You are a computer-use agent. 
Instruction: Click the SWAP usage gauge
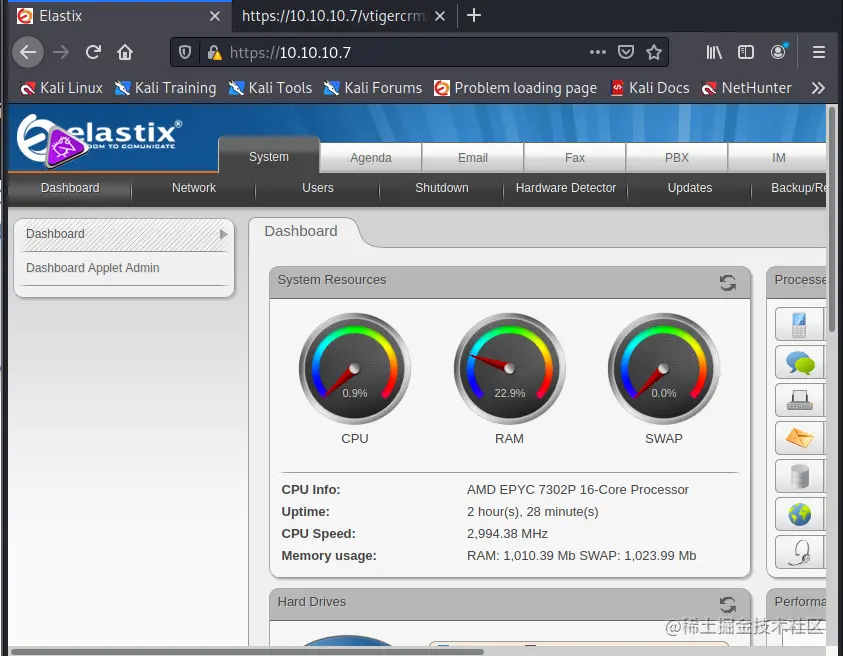point(663,369)
